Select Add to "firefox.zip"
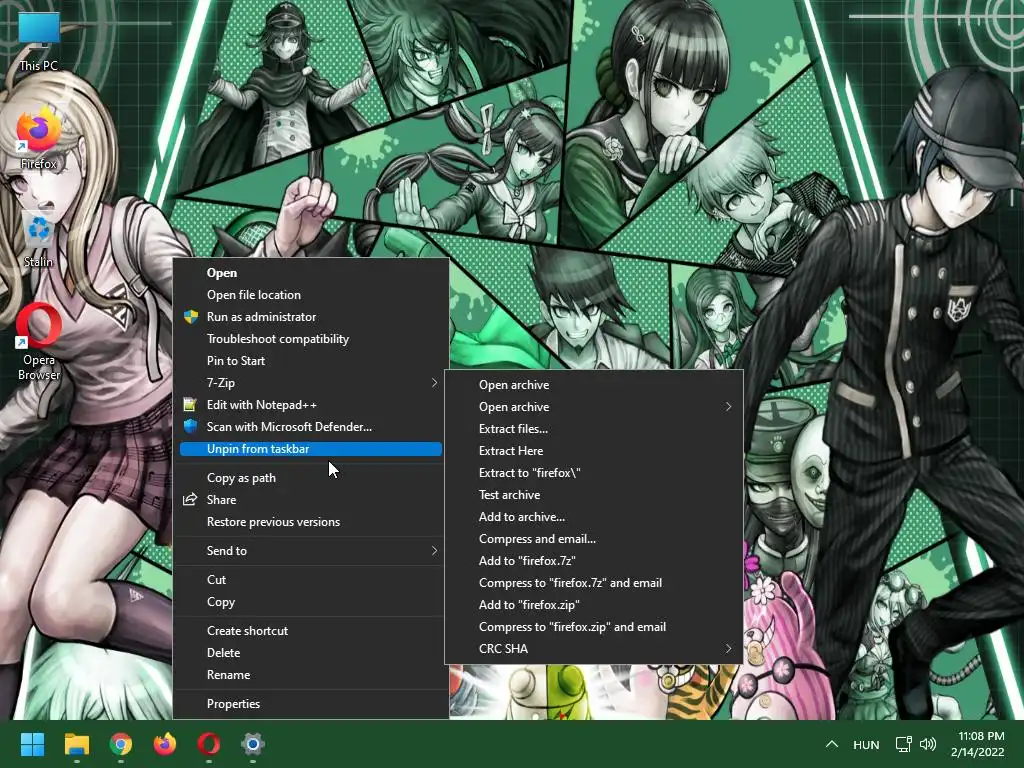Image resolution: width=1024 pixels, height=768 pixels. 594,605
